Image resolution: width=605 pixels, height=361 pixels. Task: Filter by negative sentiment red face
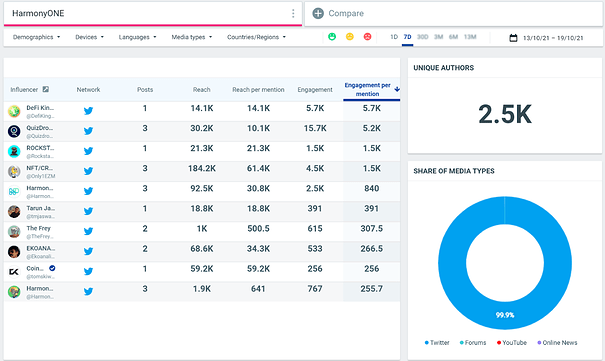point(367,37)
